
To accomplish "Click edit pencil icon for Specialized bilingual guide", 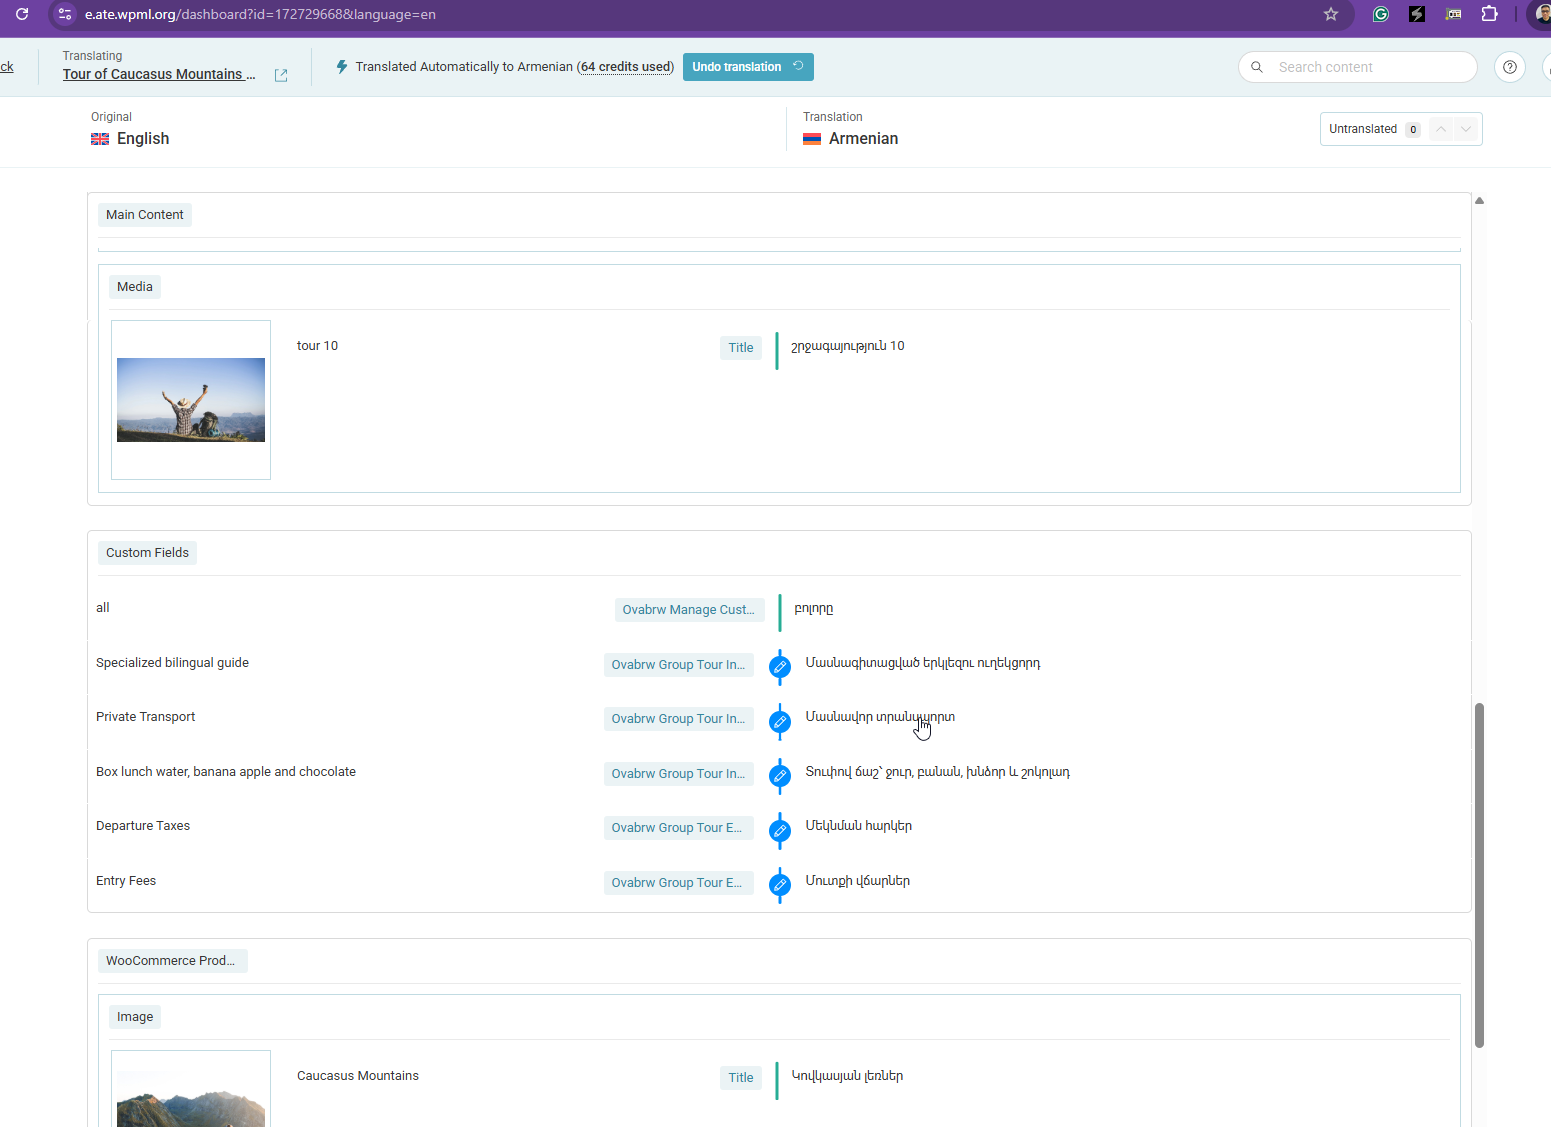I will tap(780, 667).
